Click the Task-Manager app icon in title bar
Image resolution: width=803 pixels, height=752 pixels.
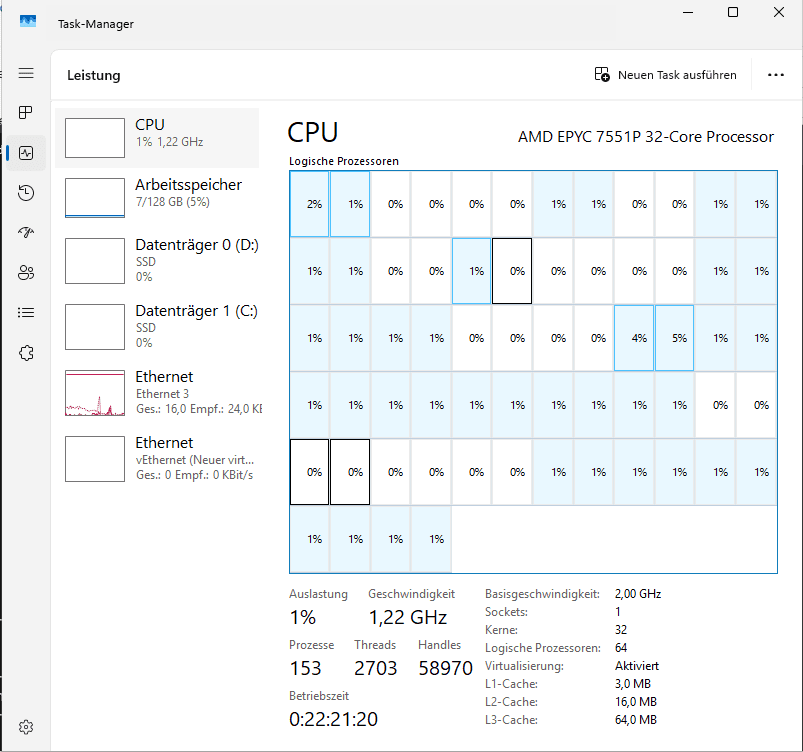(28, 22)
